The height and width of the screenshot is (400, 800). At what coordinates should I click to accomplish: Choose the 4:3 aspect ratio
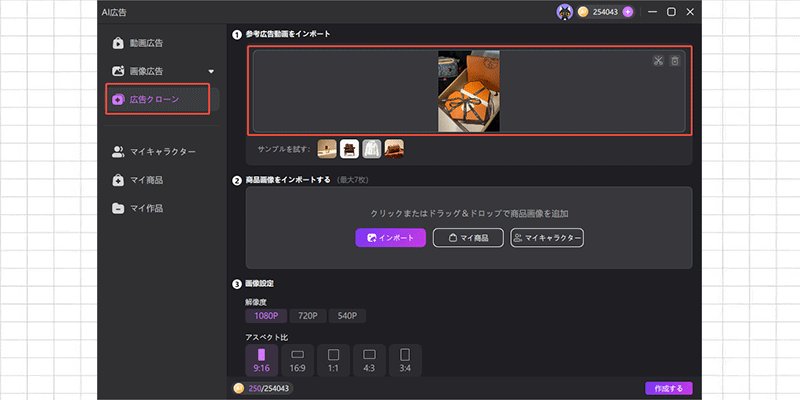tap(369, 360)
